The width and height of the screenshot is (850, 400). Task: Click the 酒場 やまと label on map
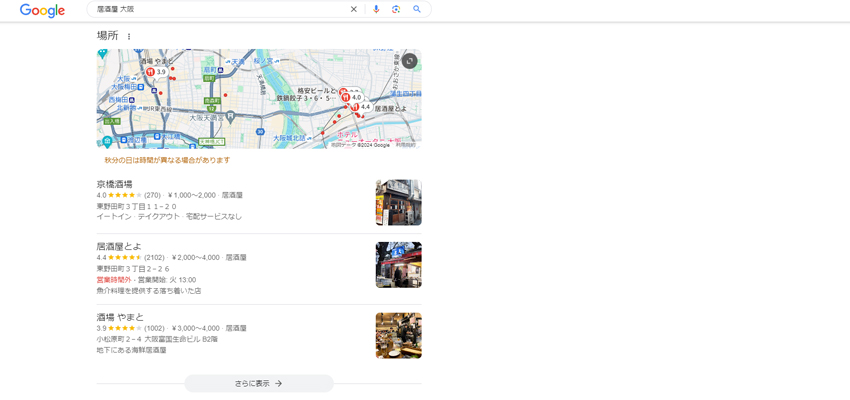pos(158,61)
